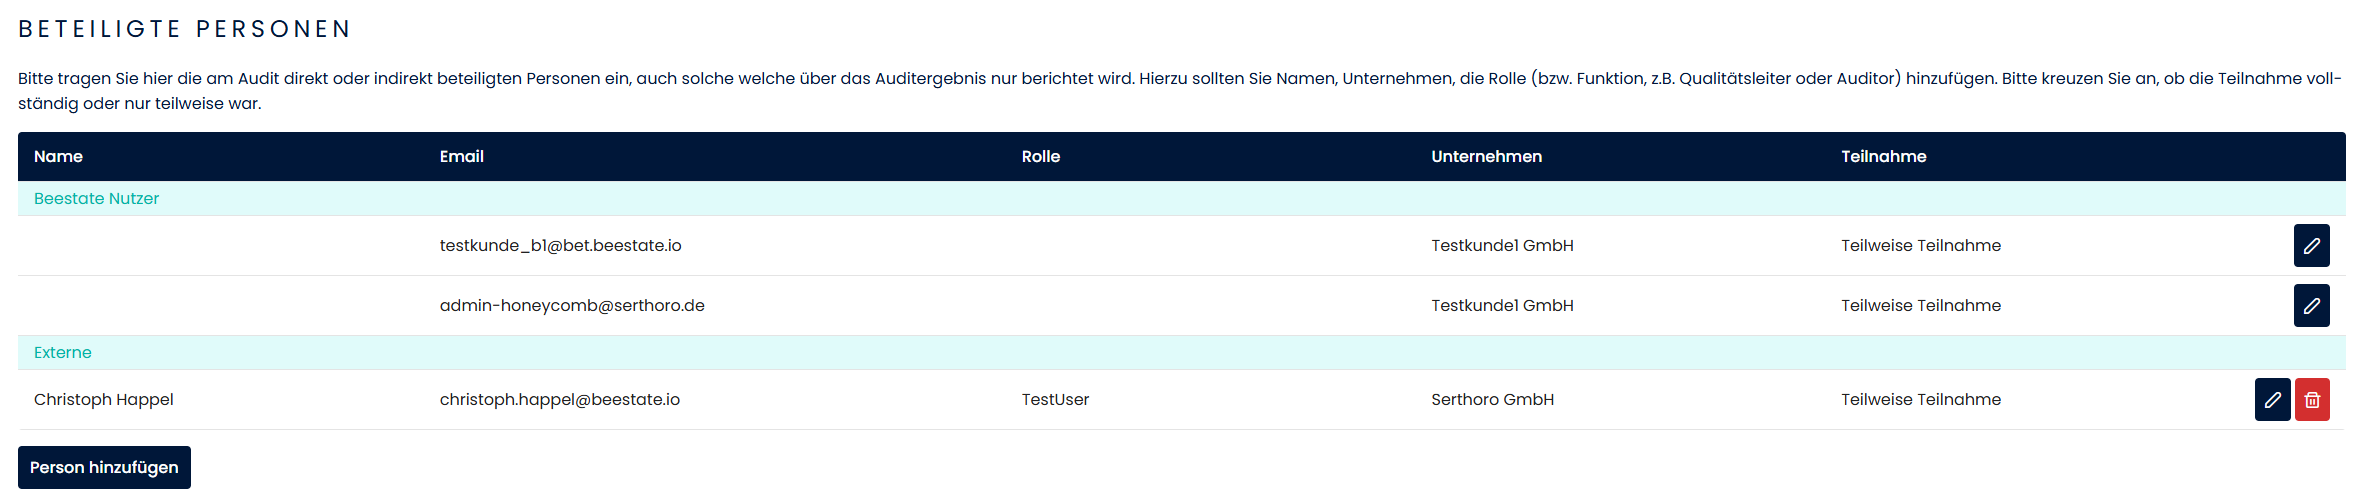This screenshot has height=503, width=2359.
Task: Edit Christoph Happel's entry with pencil icon
Action: [2272, 400]
